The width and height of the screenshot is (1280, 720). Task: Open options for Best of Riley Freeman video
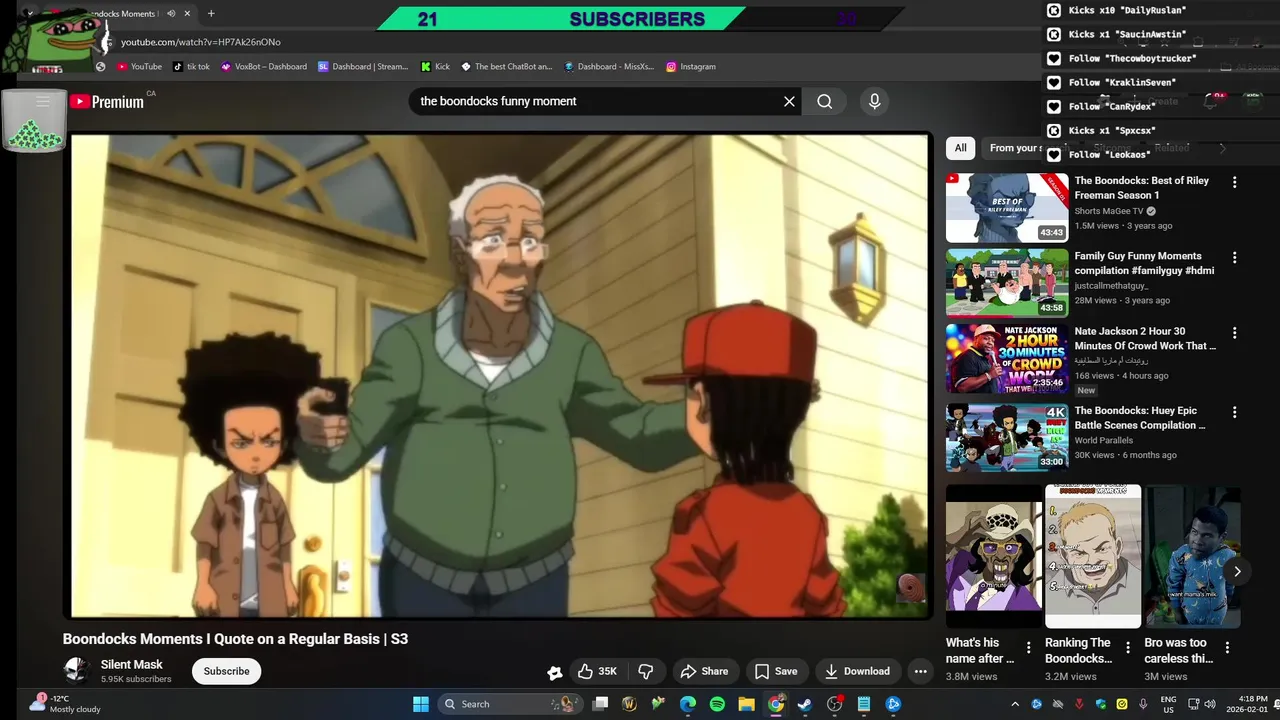[1234, 182]
